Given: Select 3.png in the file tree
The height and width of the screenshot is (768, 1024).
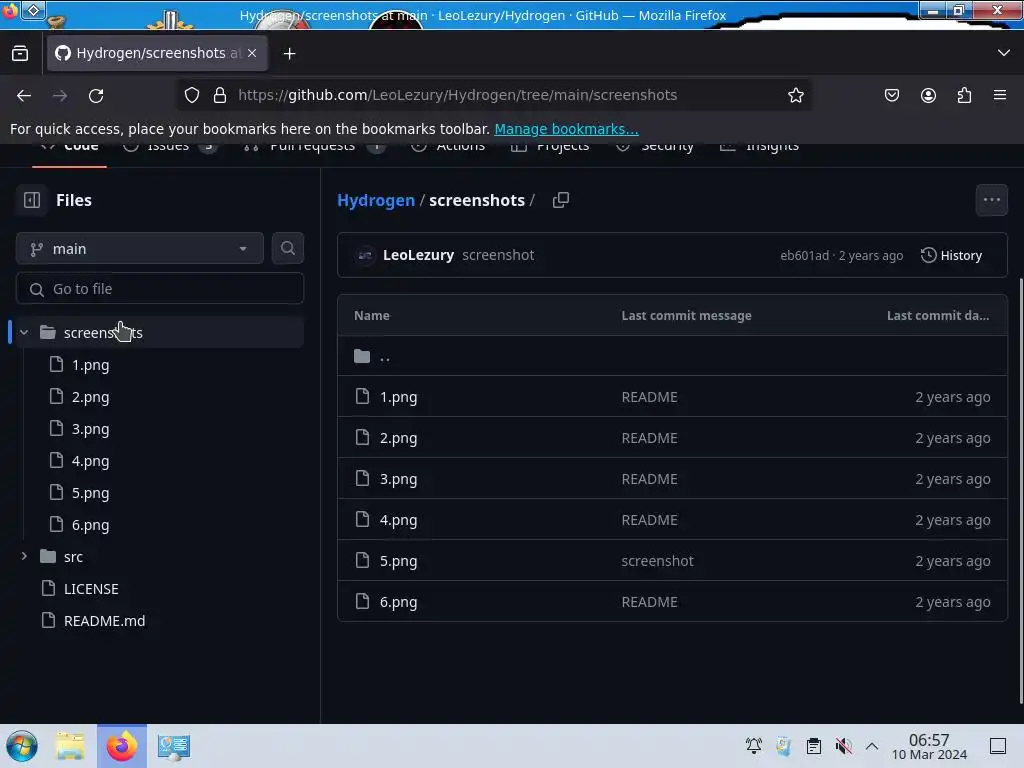Looking at the screenshot, I should click(x=90, y=429).
